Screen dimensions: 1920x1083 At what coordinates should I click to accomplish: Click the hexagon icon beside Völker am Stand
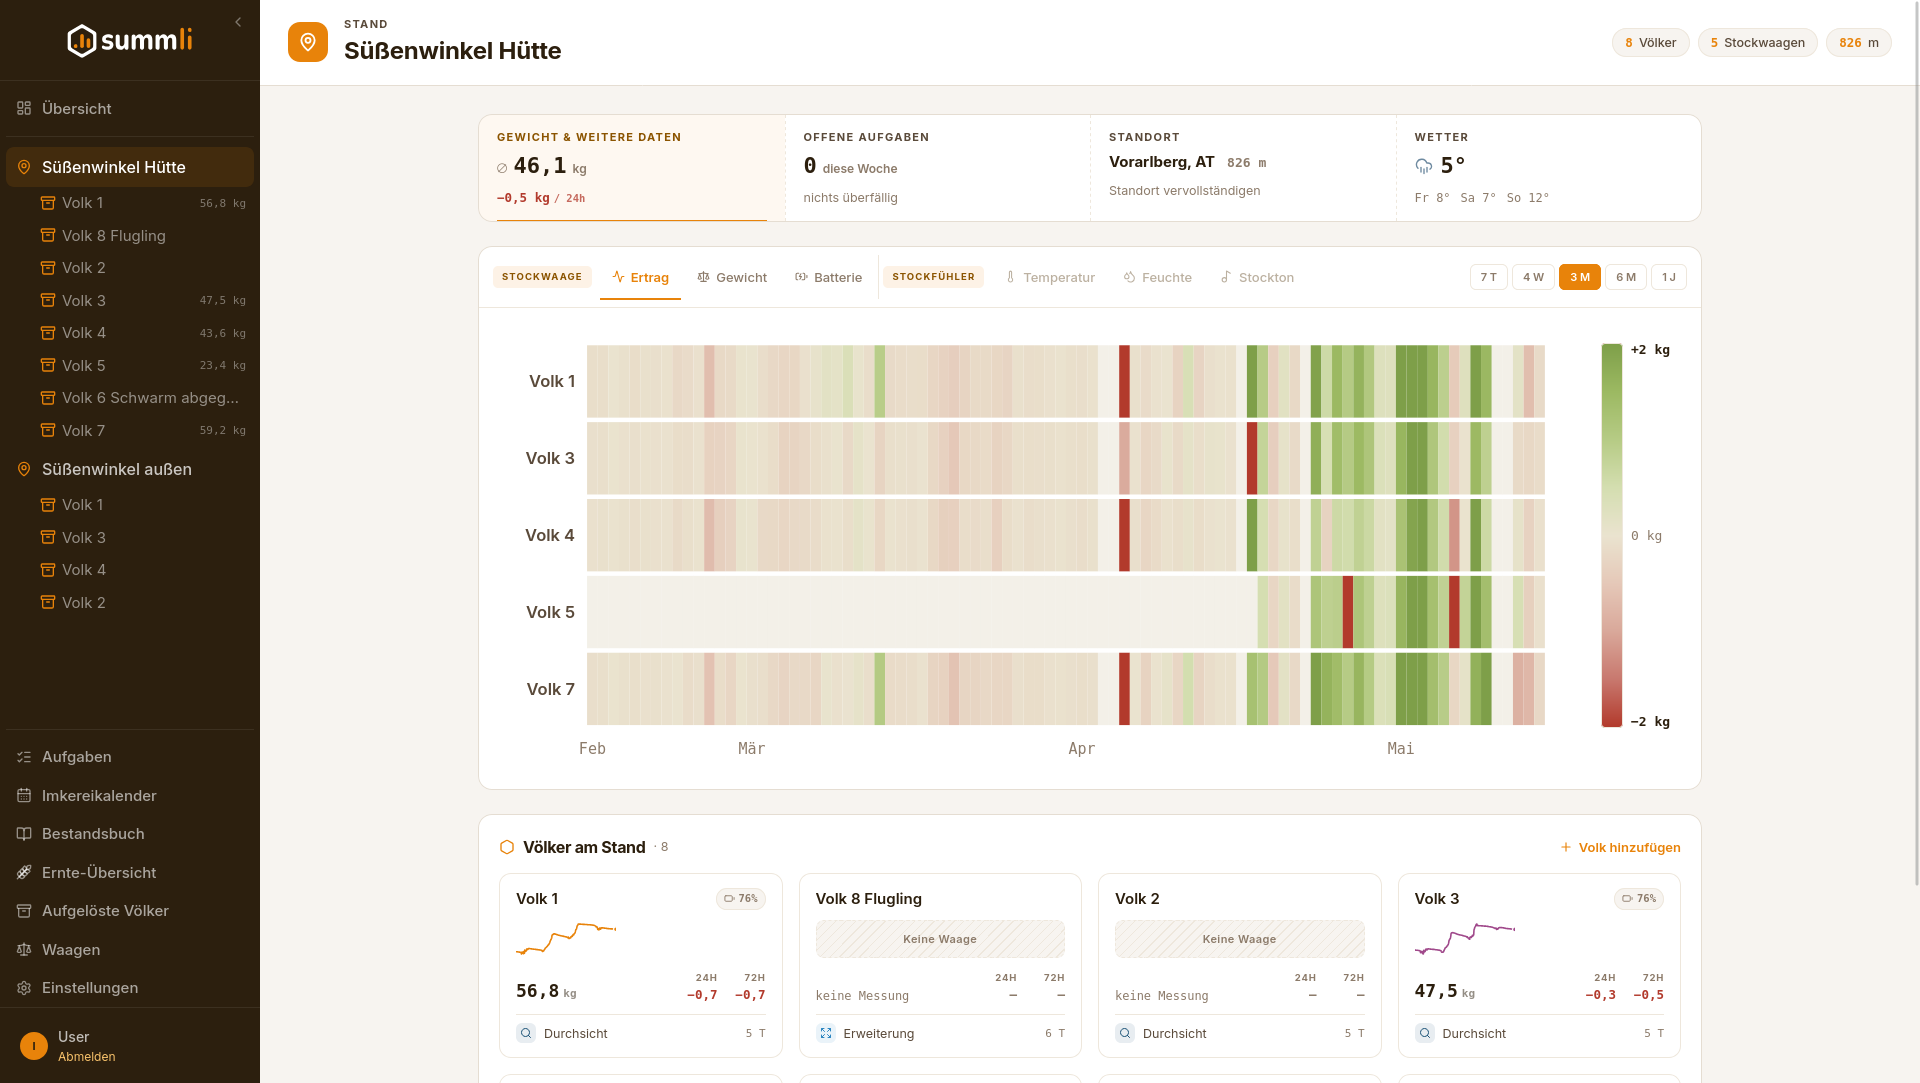tap(507, 847)
